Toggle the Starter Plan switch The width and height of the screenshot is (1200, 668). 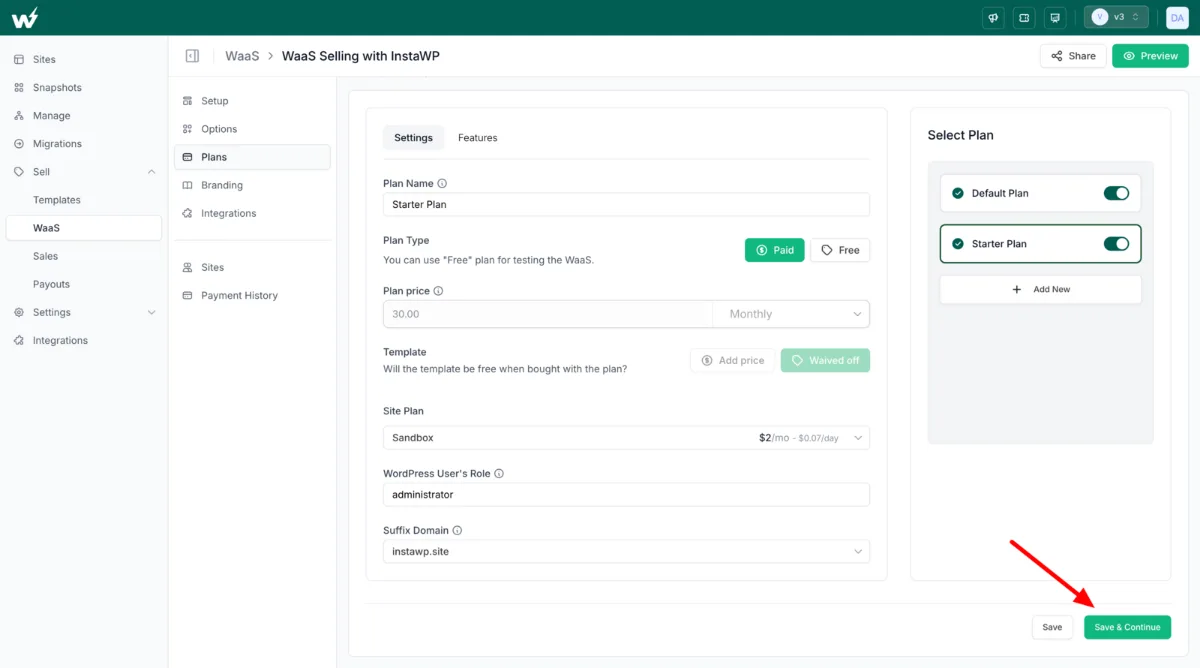pos(1116,243)
